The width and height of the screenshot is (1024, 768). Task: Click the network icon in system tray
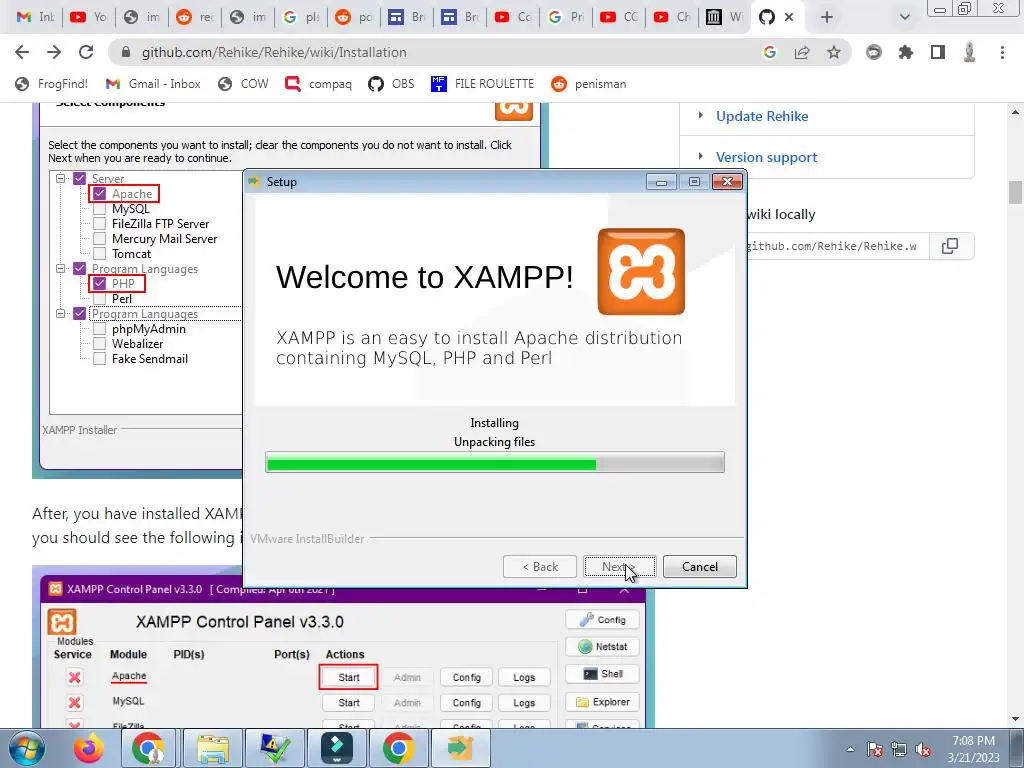899,750
